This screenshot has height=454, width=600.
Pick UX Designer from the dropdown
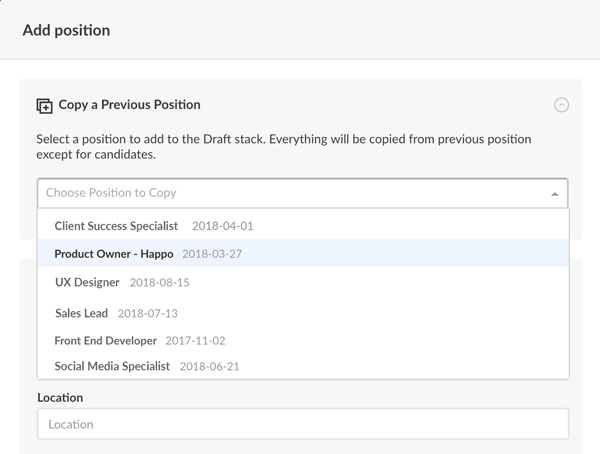coord(303,282)
